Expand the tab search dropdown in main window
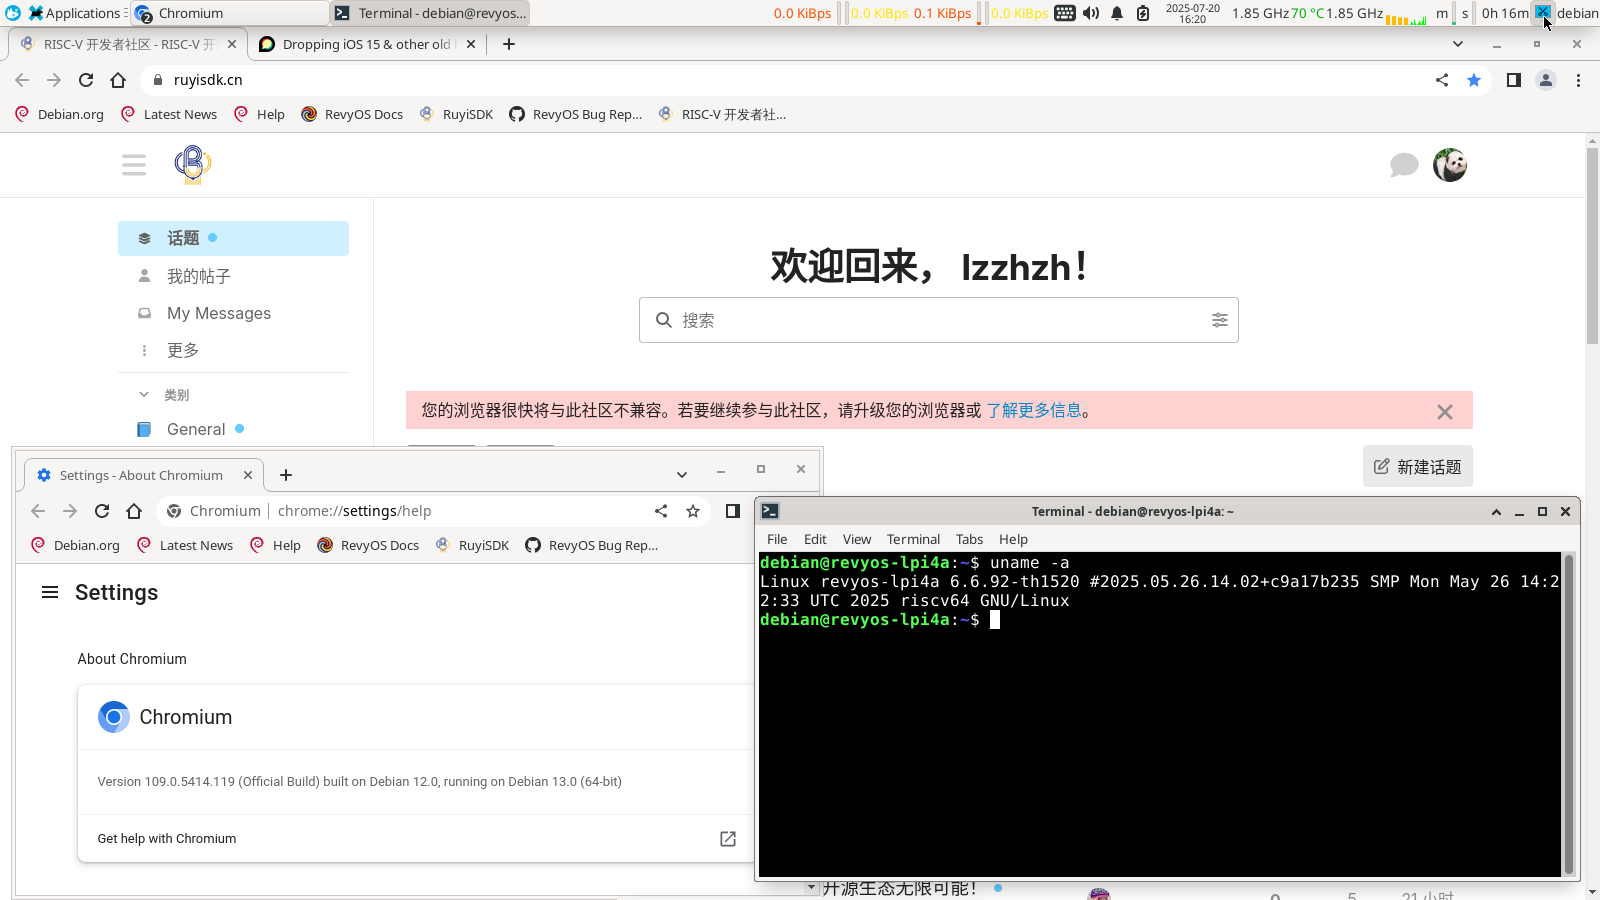1600x900 pixels. coord(1458,44)
